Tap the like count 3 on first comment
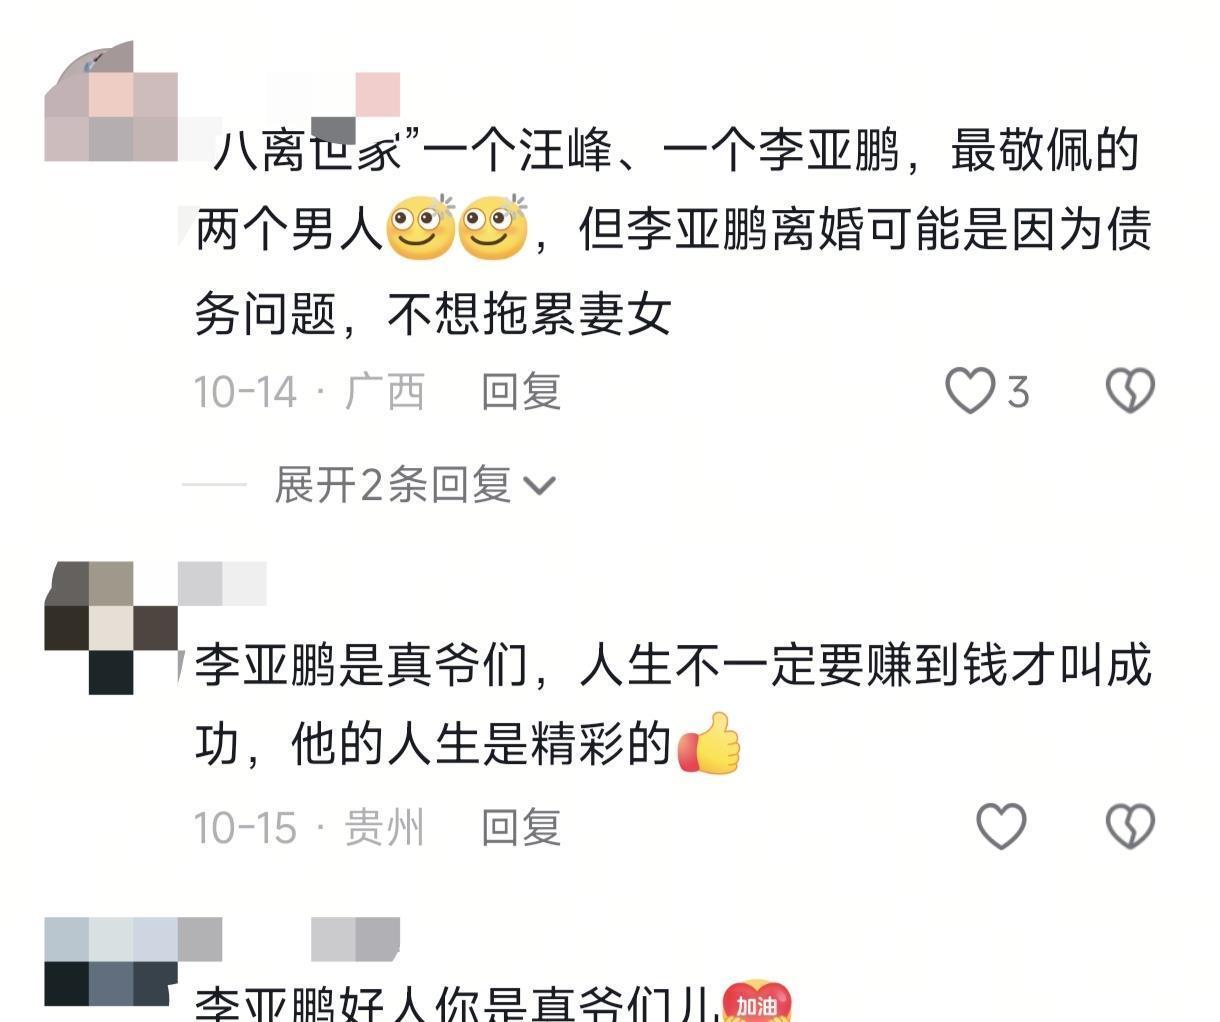 click(x=1018, y=391)
